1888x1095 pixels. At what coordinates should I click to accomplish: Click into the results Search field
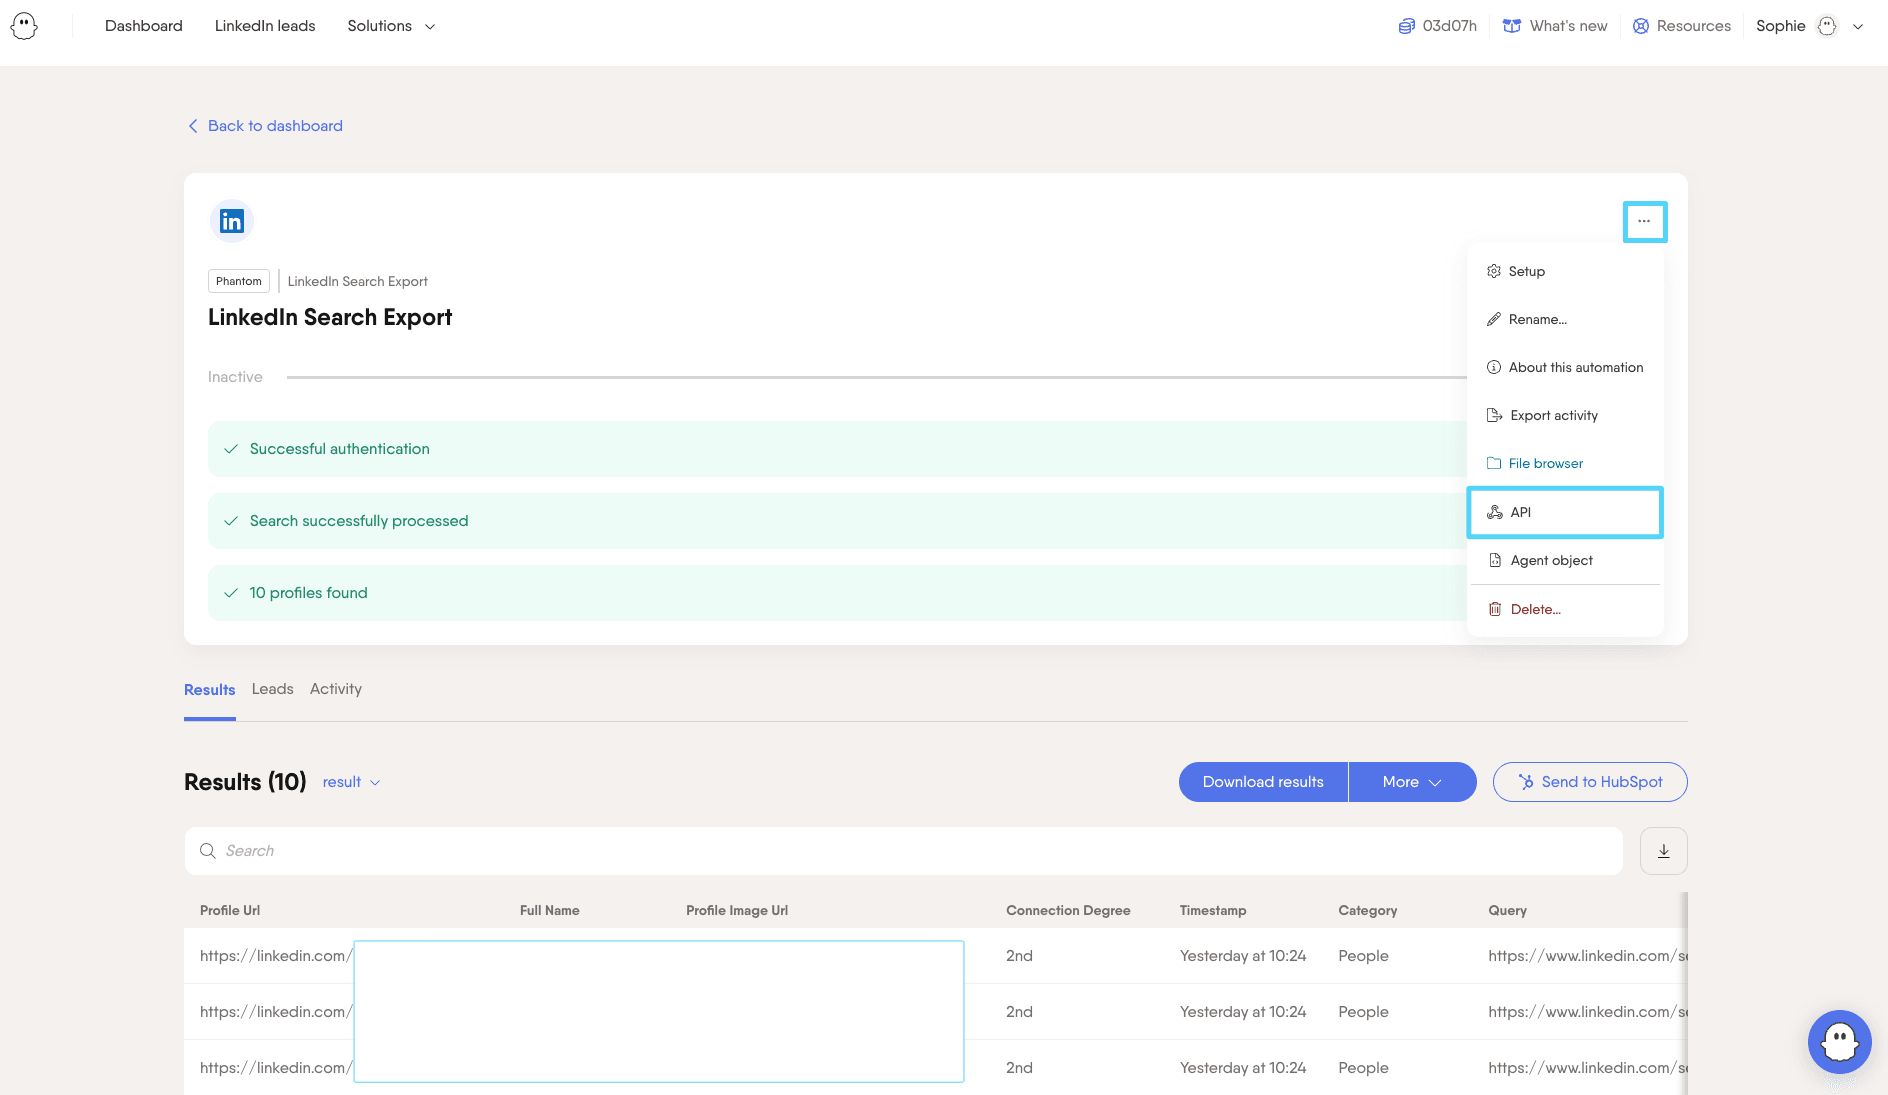click(904, 851)
